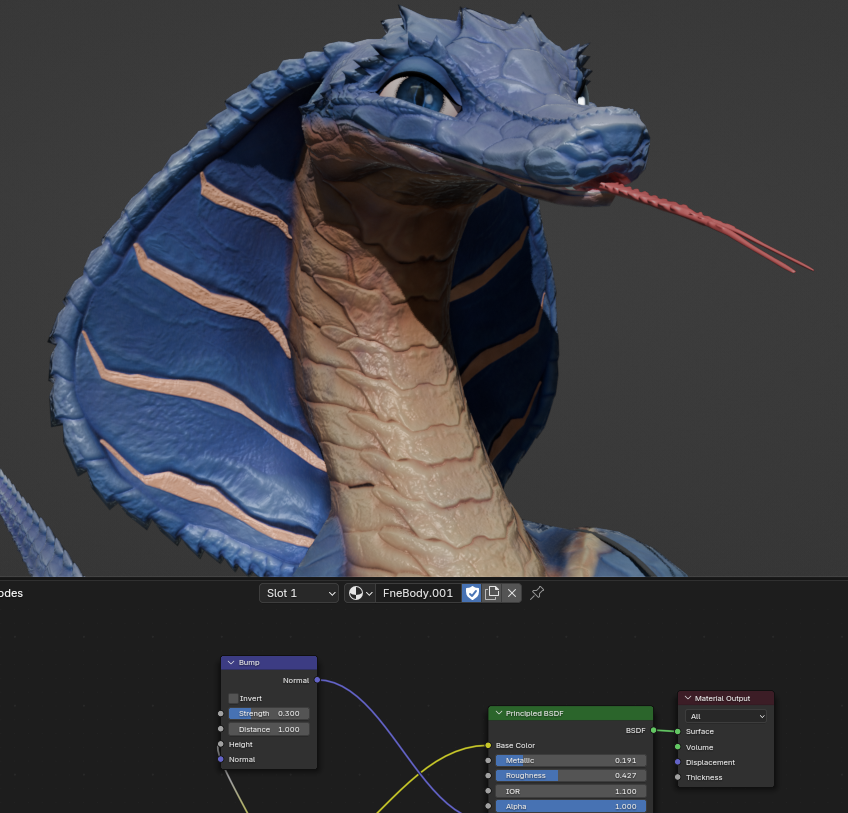The height and width of the screenshot is (813, 848).
Task: Click the Alpha 1.000 slider
Action: tap(571, 807)
